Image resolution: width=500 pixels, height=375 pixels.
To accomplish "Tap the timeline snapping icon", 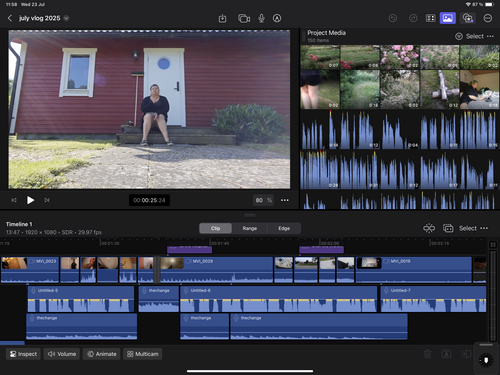I will 429,228.
